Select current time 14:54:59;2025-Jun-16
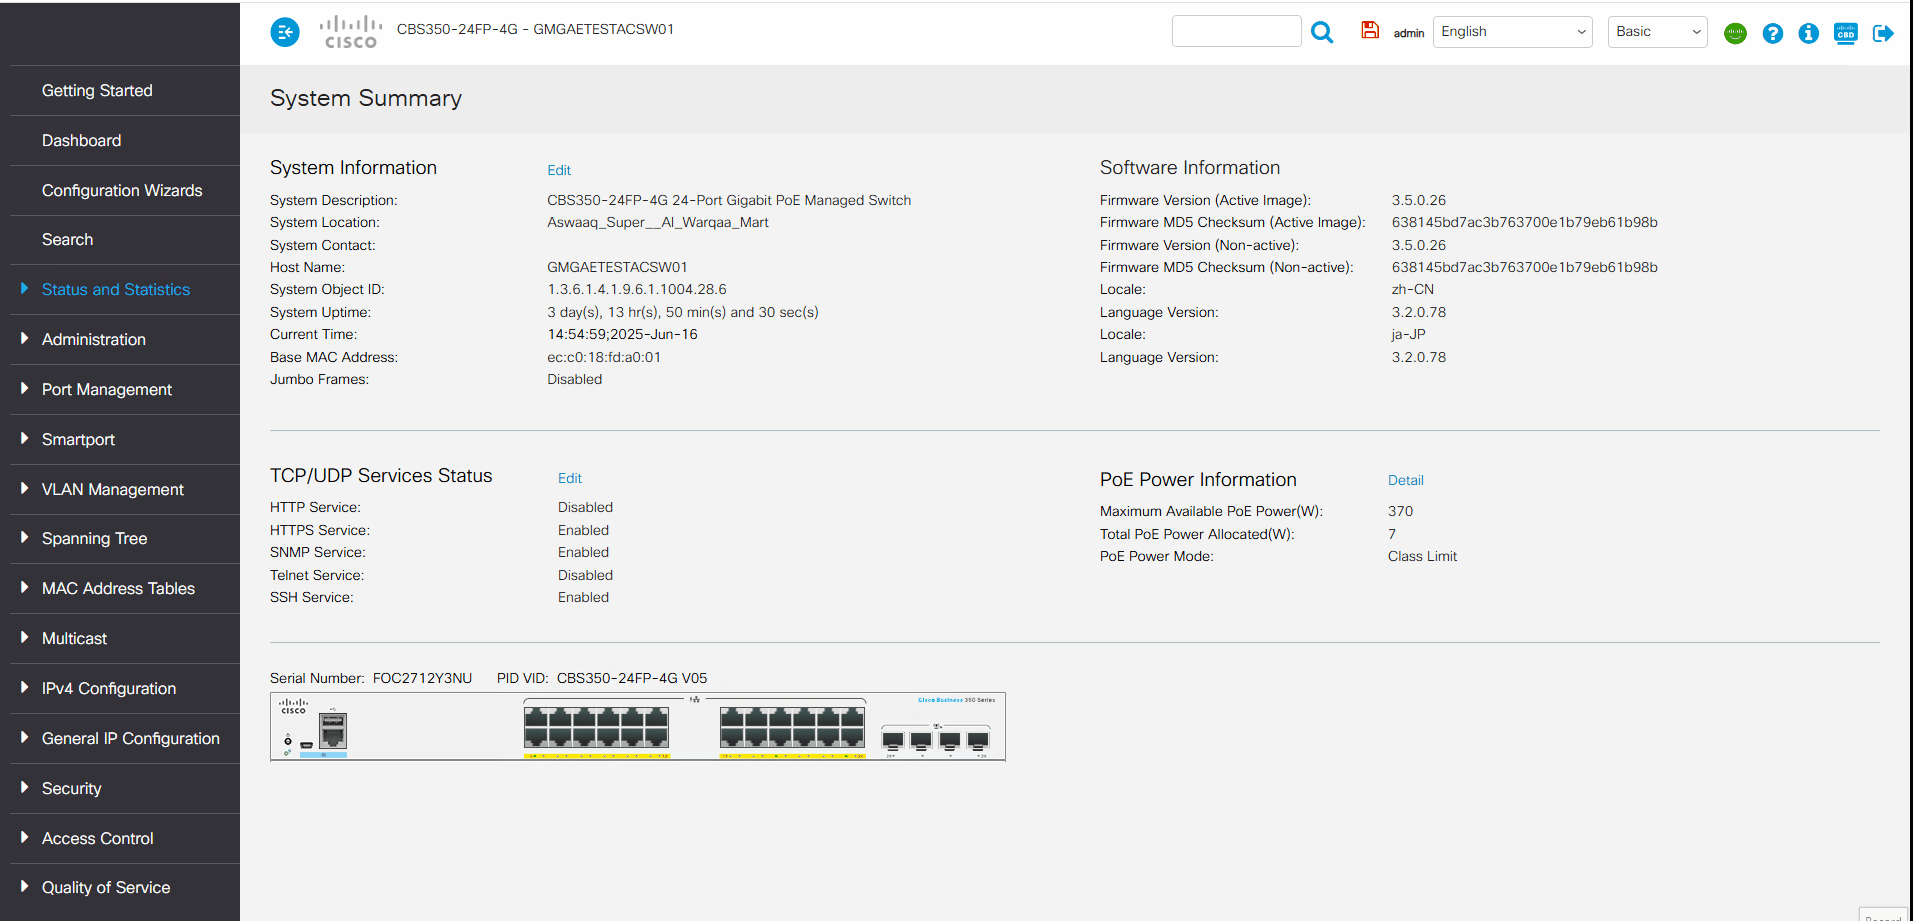 [622, 334]
